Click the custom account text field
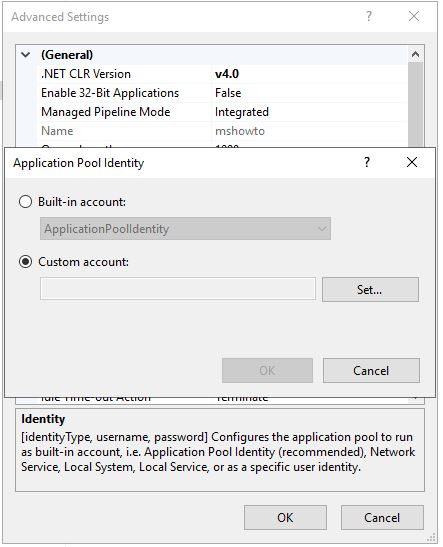The width and height of the screenshot is (443, 547). click(x=178, y=289)
